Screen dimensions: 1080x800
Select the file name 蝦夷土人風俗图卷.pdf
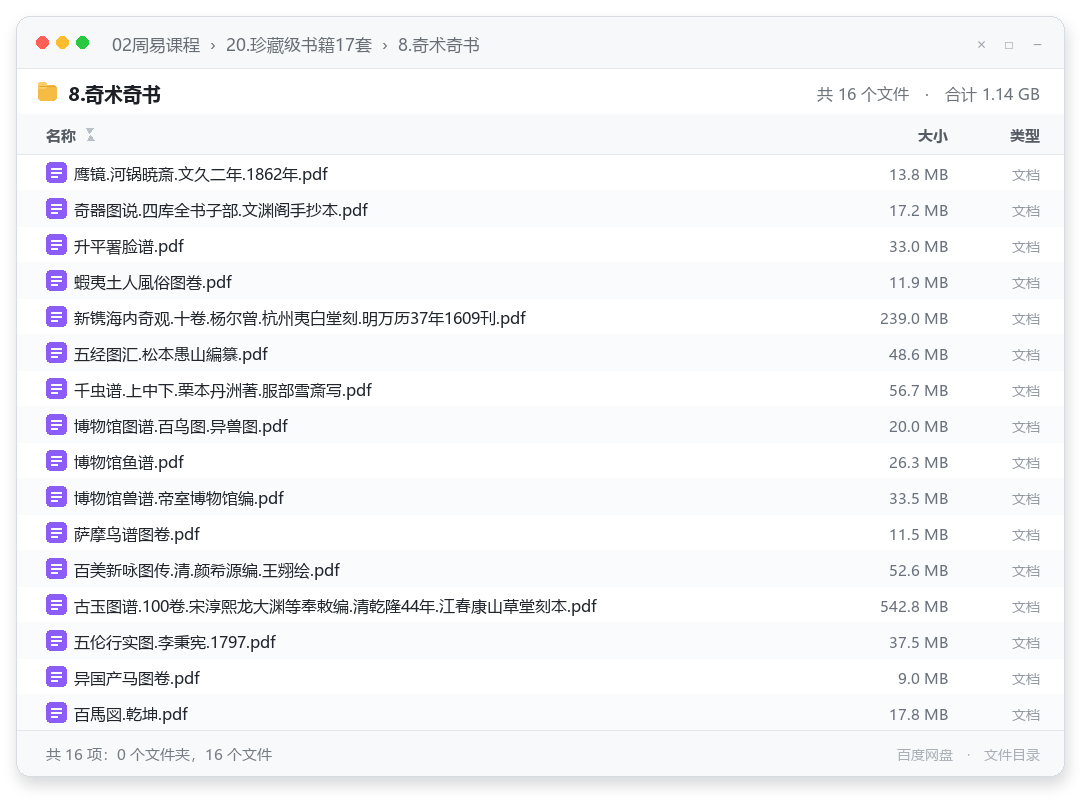152,283
